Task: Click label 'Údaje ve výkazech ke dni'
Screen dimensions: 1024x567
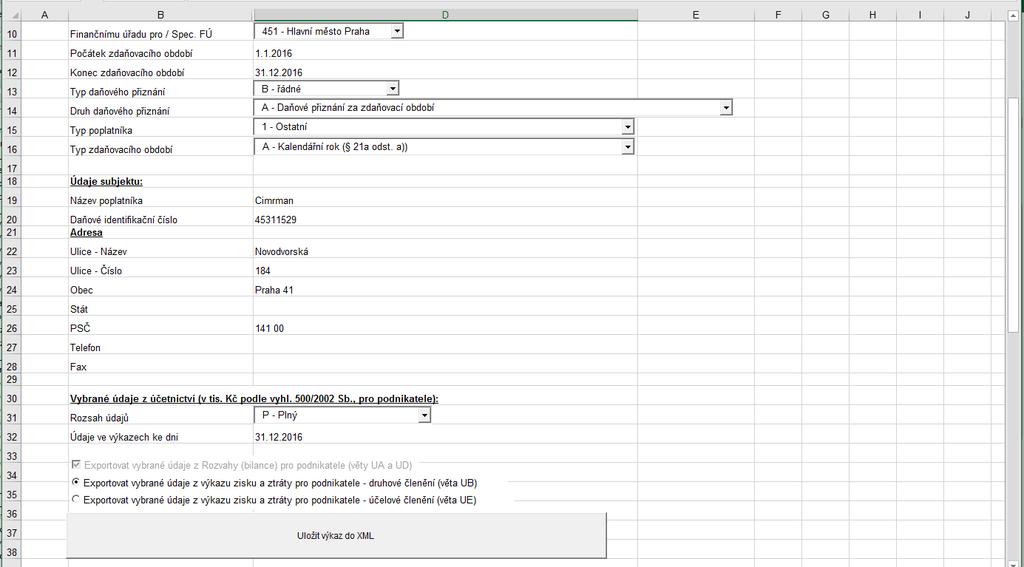Action: click(124, 437)
